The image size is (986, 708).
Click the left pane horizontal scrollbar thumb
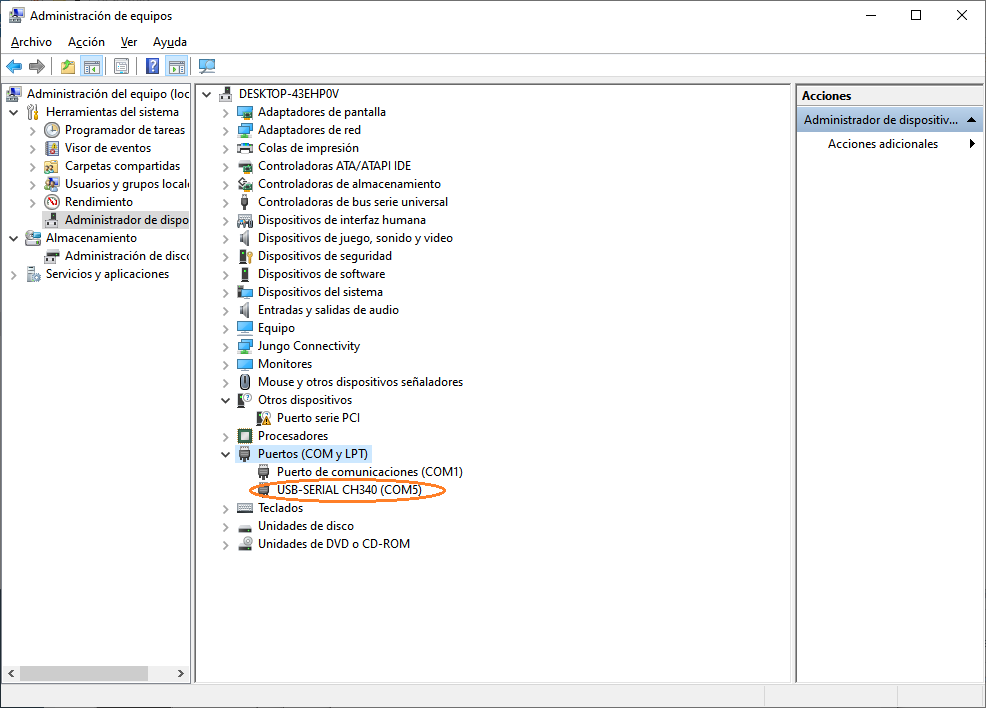(x=84, y=673)
